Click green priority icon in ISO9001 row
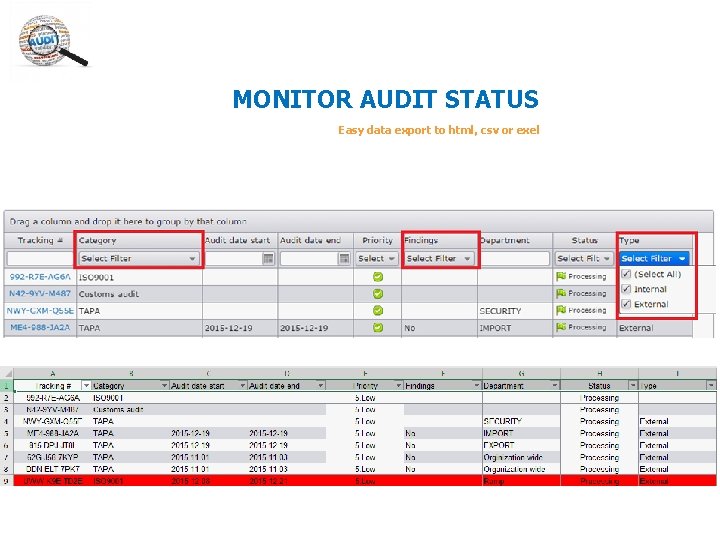The image size is (720, 540). click(378, 277)
